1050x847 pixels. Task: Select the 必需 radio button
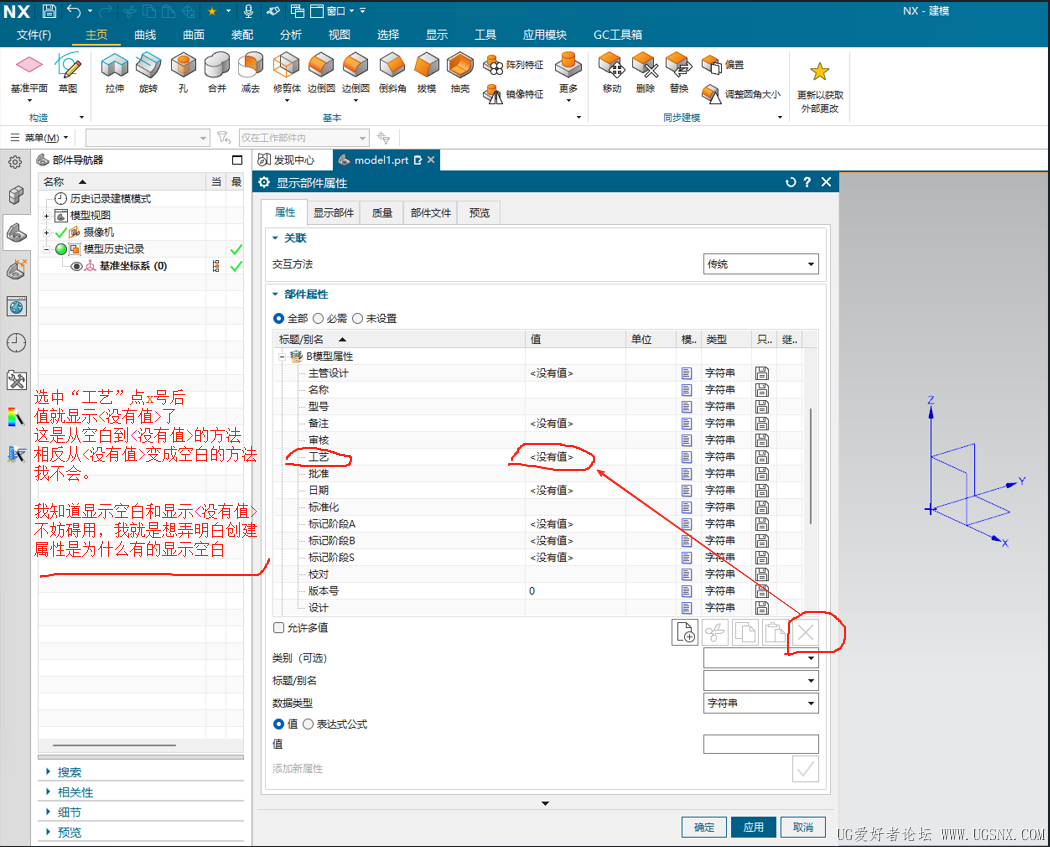(x=318, y=319)
